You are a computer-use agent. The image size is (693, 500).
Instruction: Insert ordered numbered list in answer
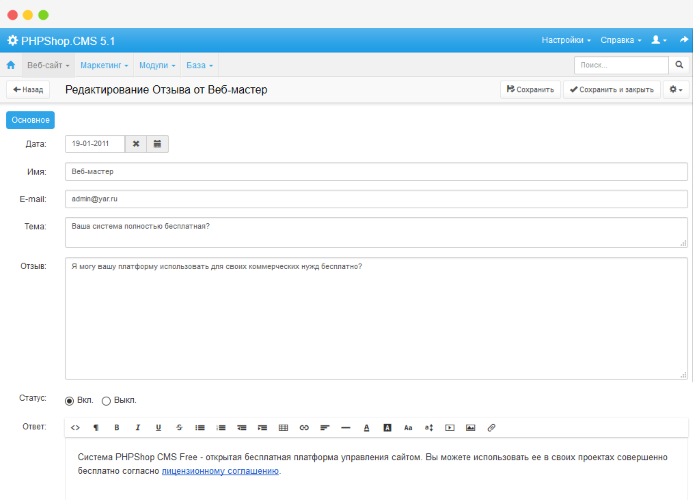click(221, 427)
